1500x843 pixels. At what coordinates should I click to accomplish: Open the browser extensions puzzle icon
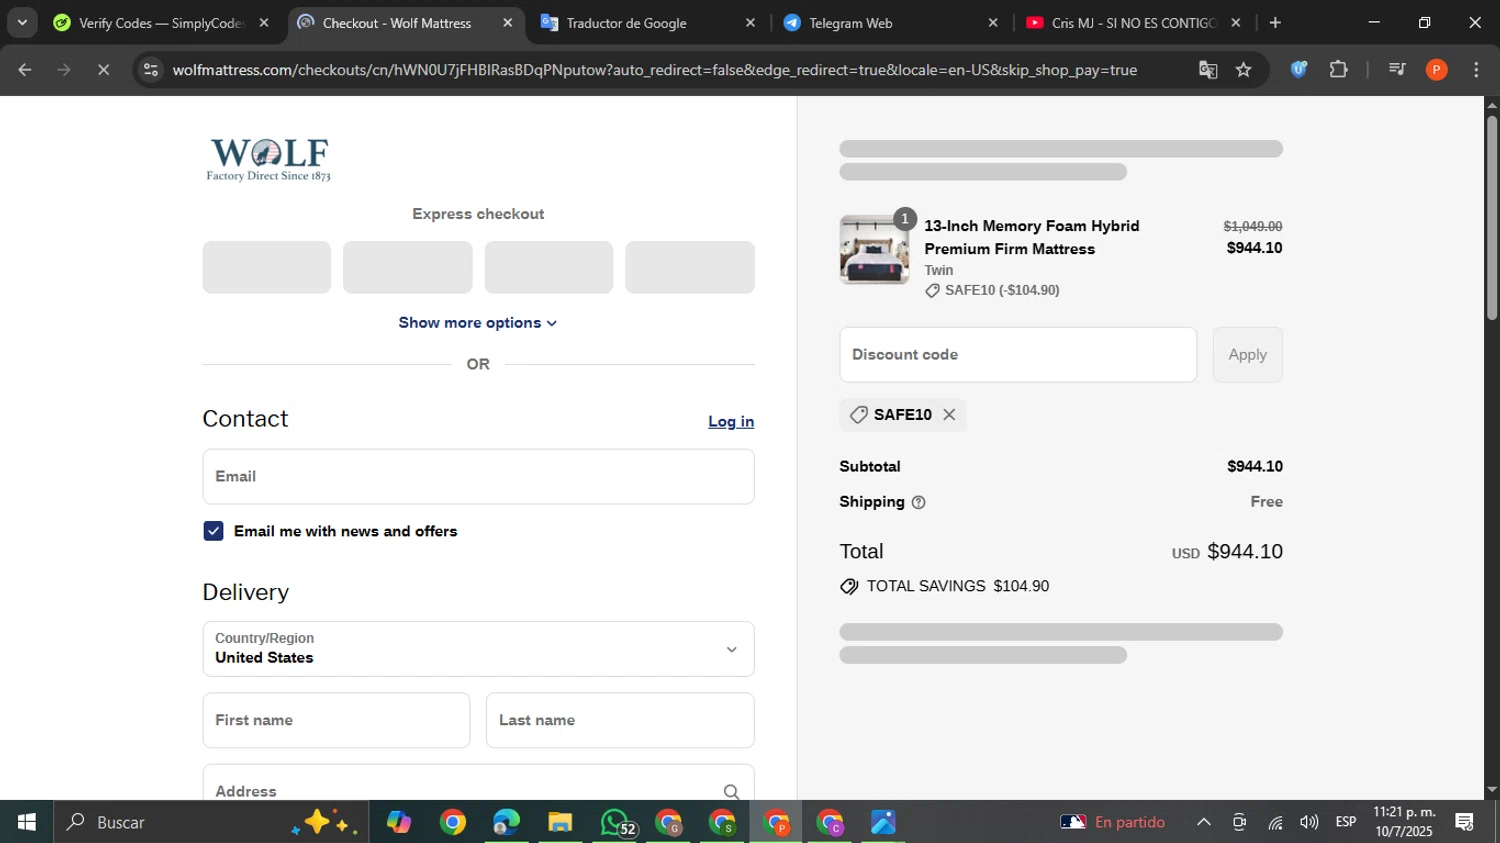pyautogui.click(x=1338, y=69)
